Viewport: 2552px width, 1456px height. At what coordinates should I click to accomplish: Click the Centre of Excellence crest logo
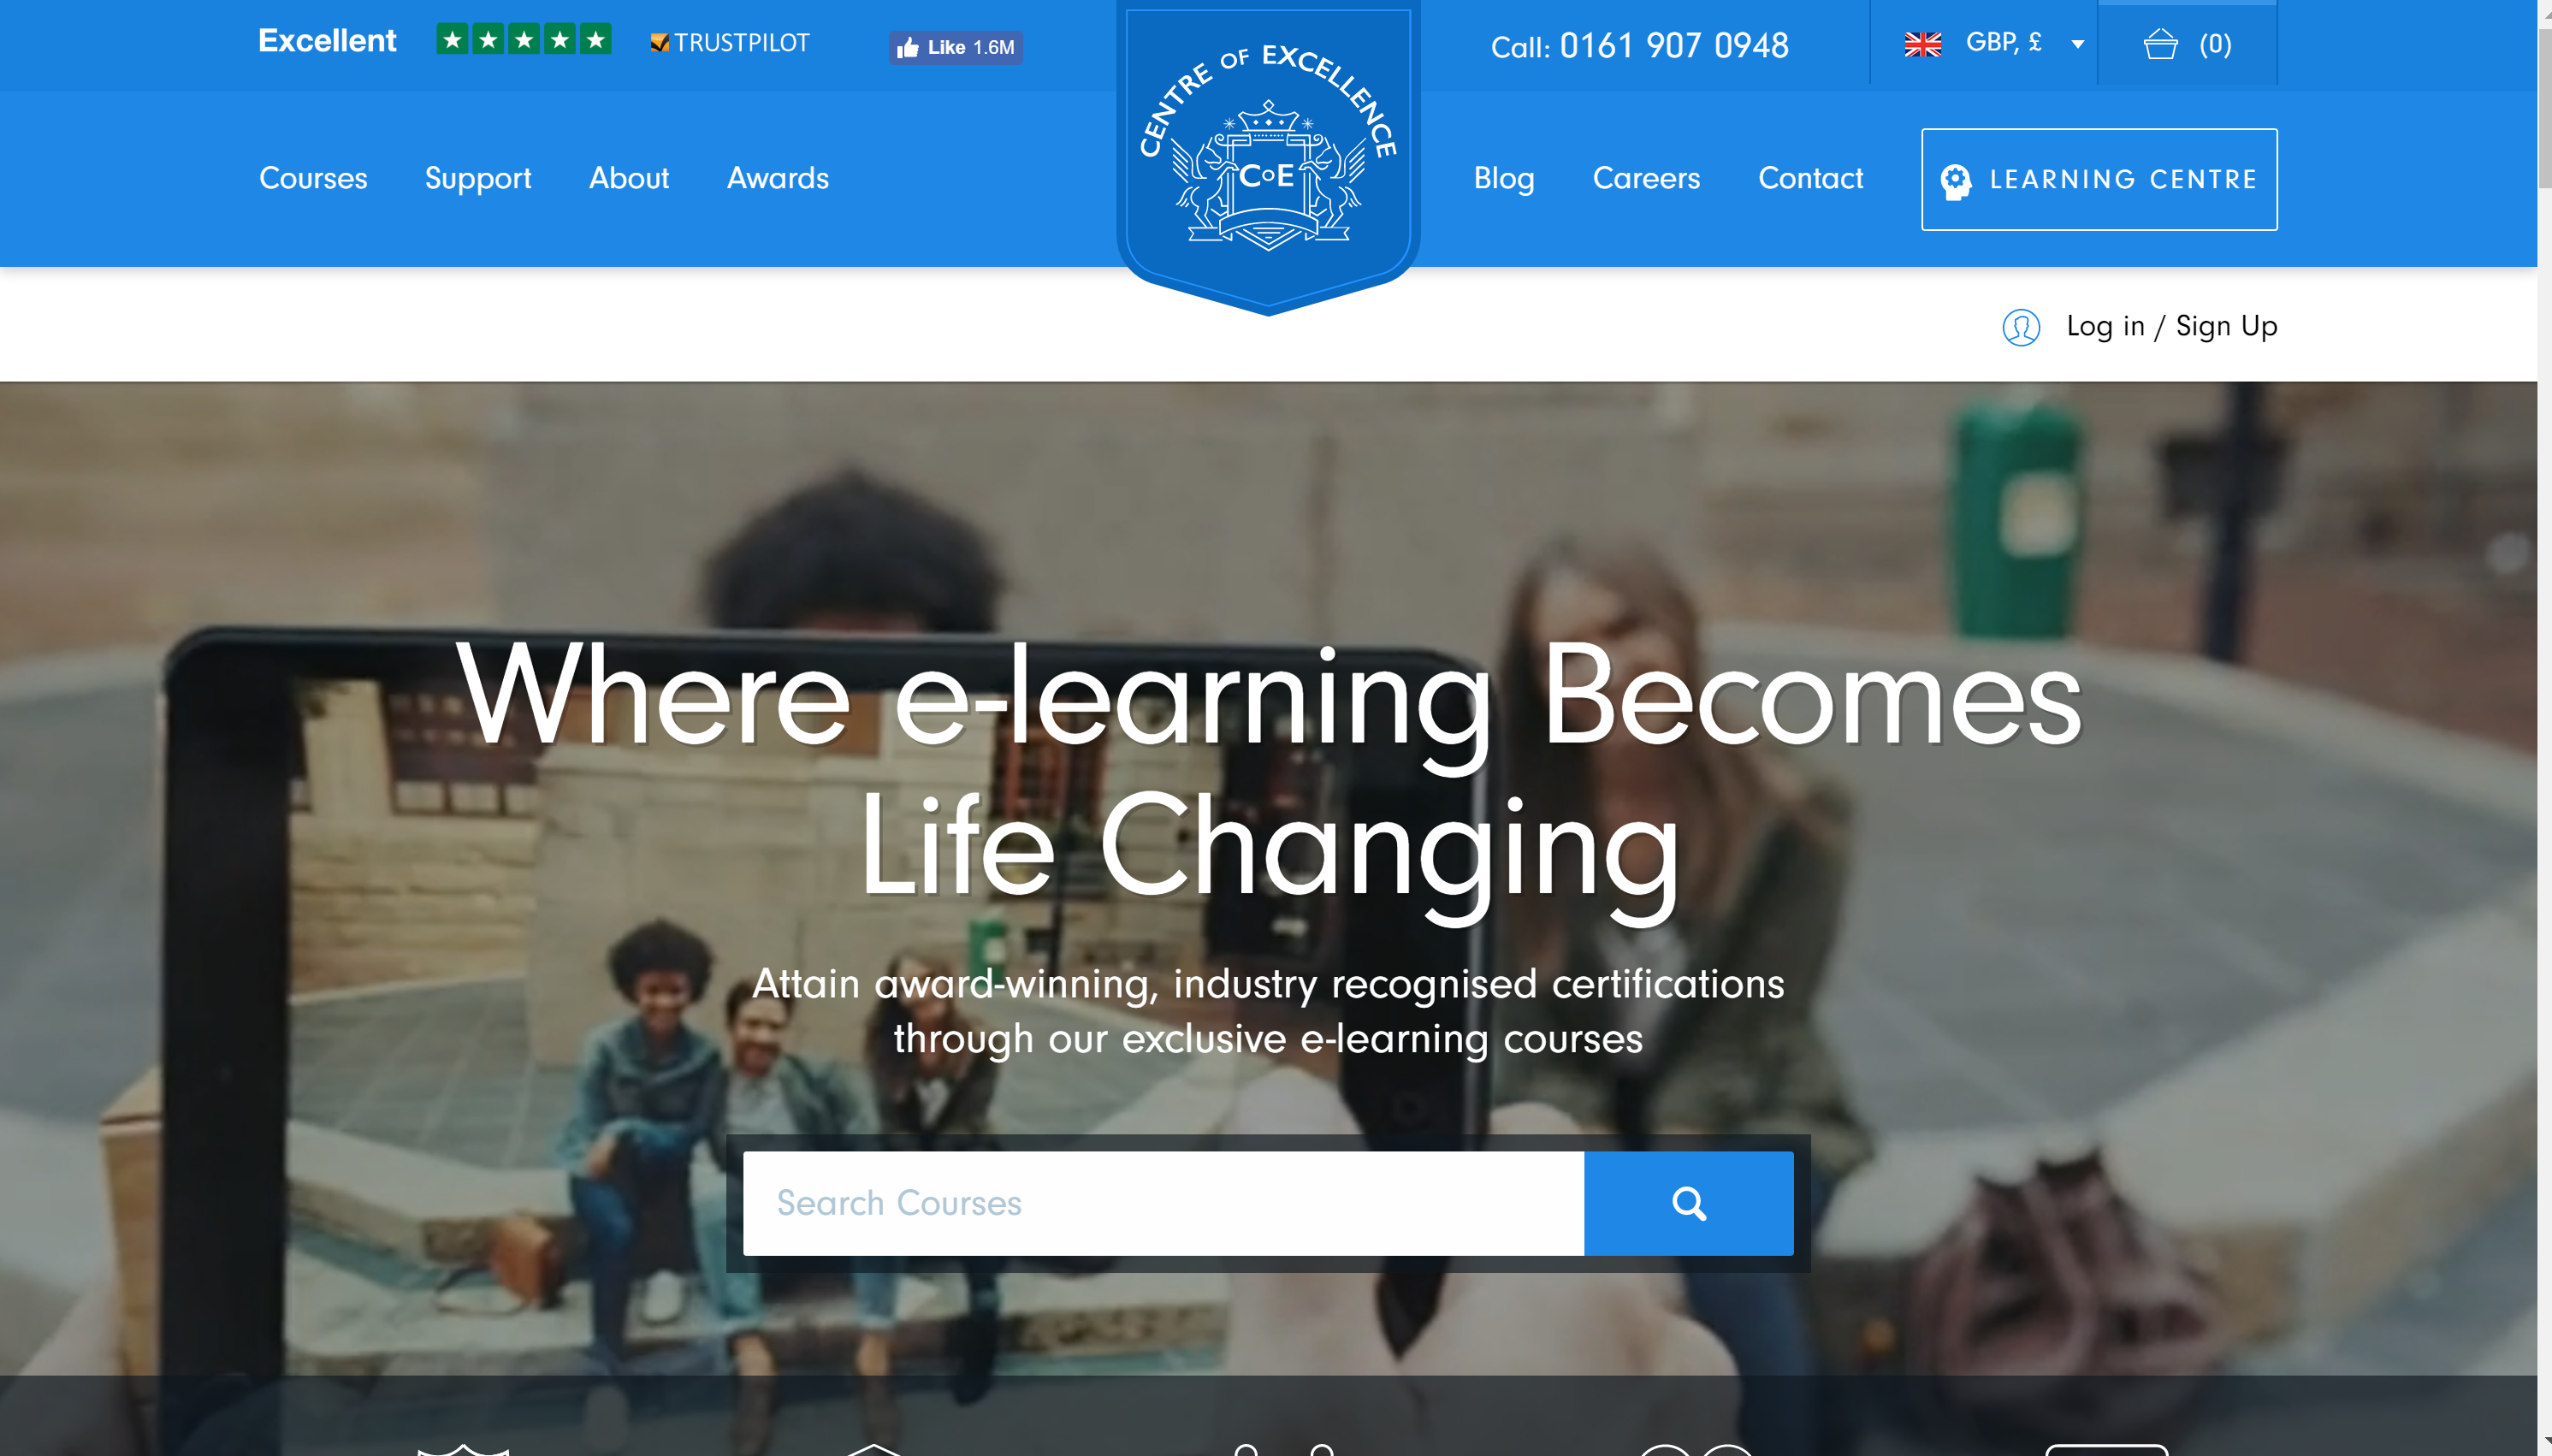pyautogui.click(x=1268, y=155)
